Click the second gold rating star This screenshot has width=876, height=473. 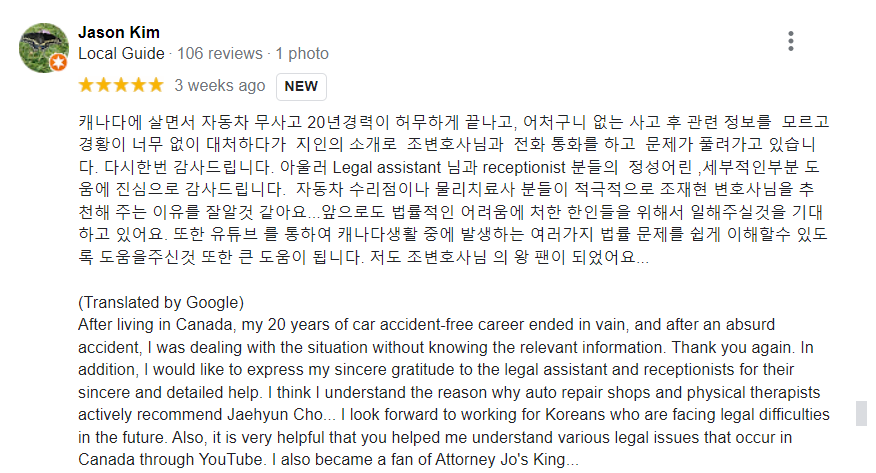point(104,85)
